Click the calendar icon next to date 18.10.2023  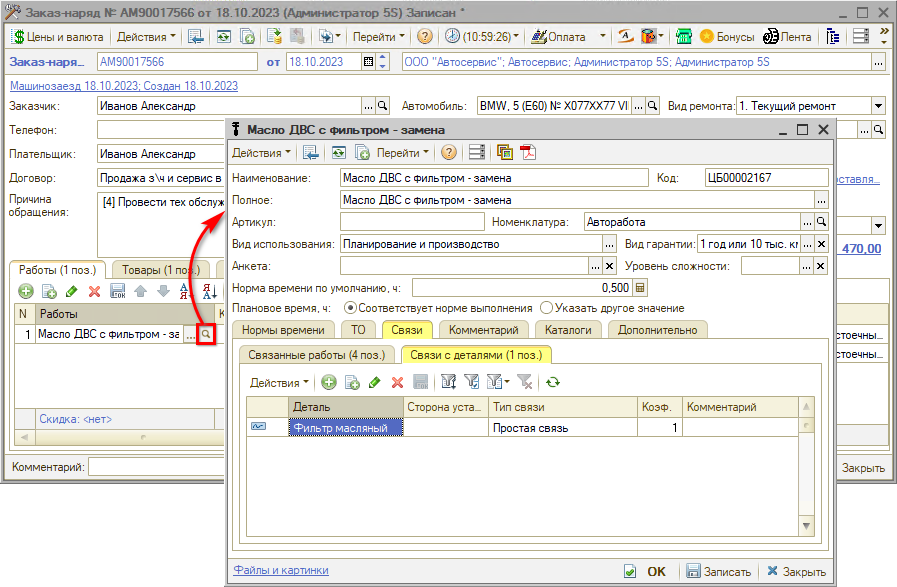[x=369, y=62]
